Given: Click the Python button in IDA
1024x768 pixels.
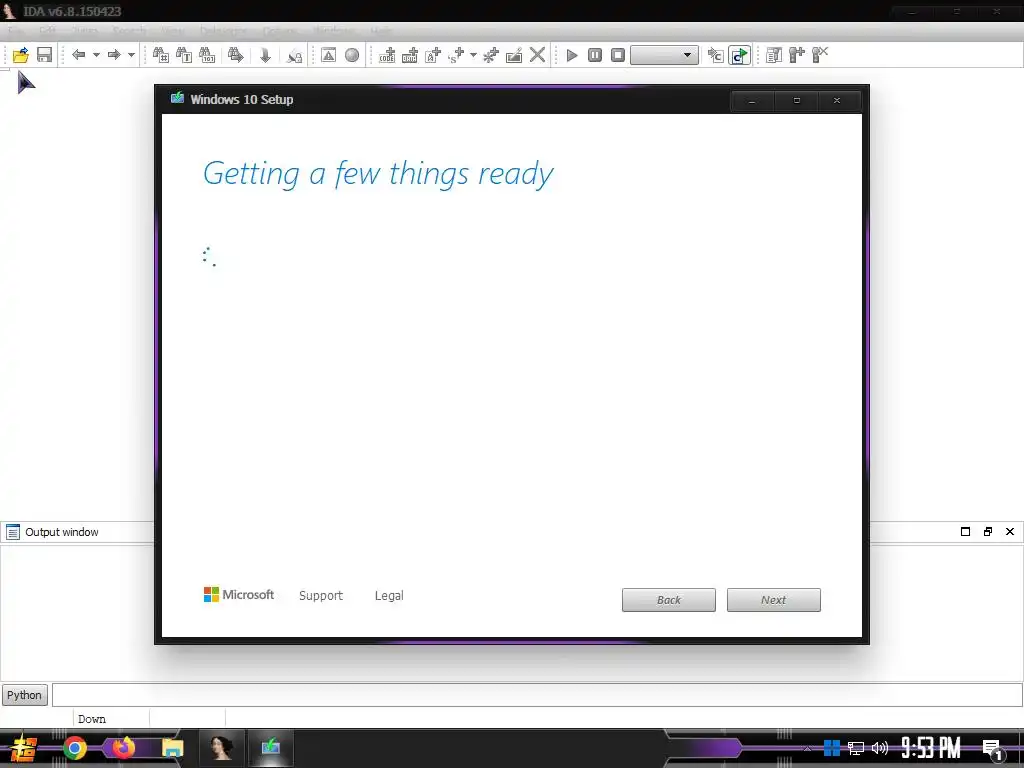Looking at the screenshot, I should pos(24,695).
